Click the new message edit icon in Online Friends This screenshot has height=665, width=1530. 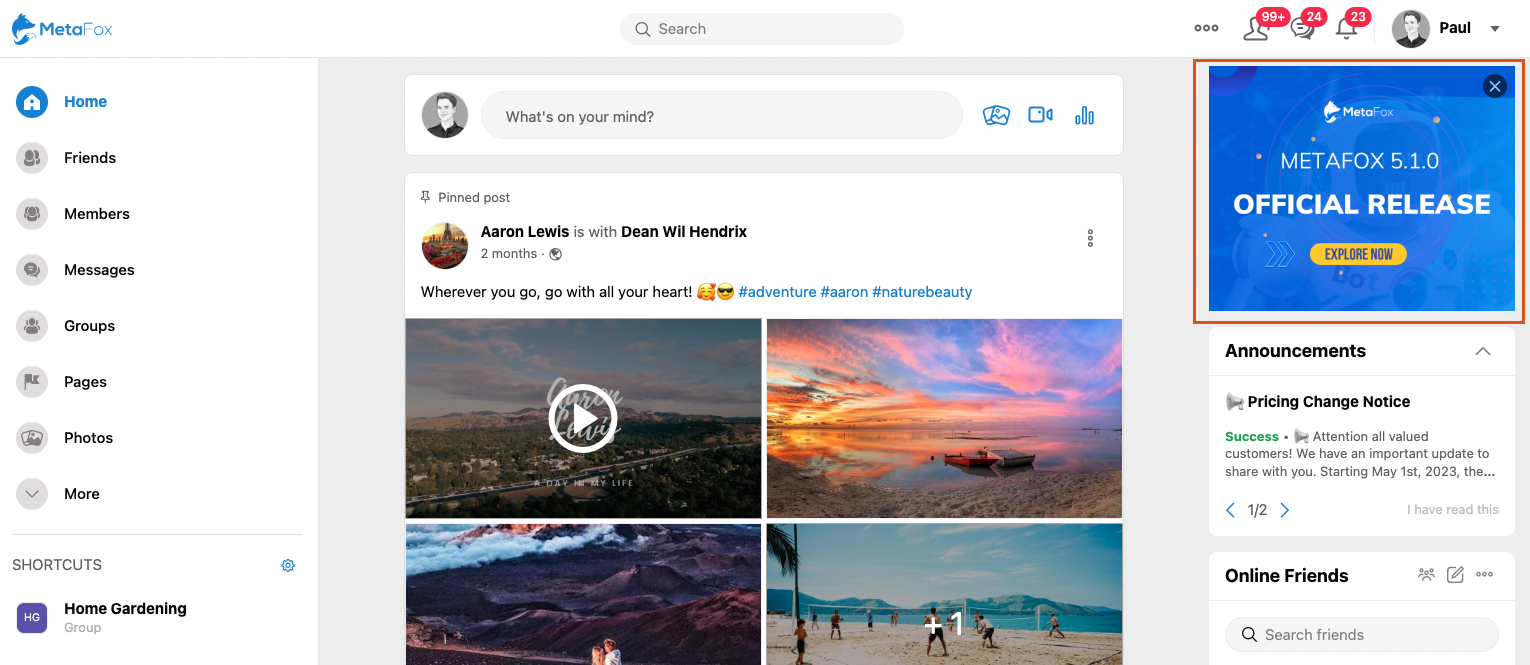(1455, 575)
